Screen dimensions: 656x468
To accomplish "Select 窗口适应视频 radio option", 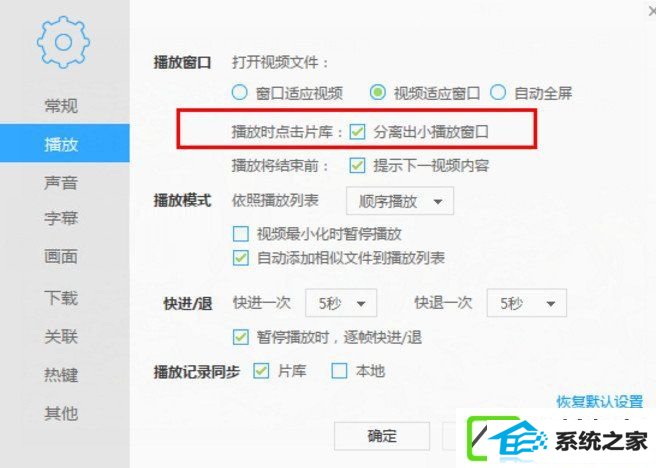I will (x=239, y=92).
